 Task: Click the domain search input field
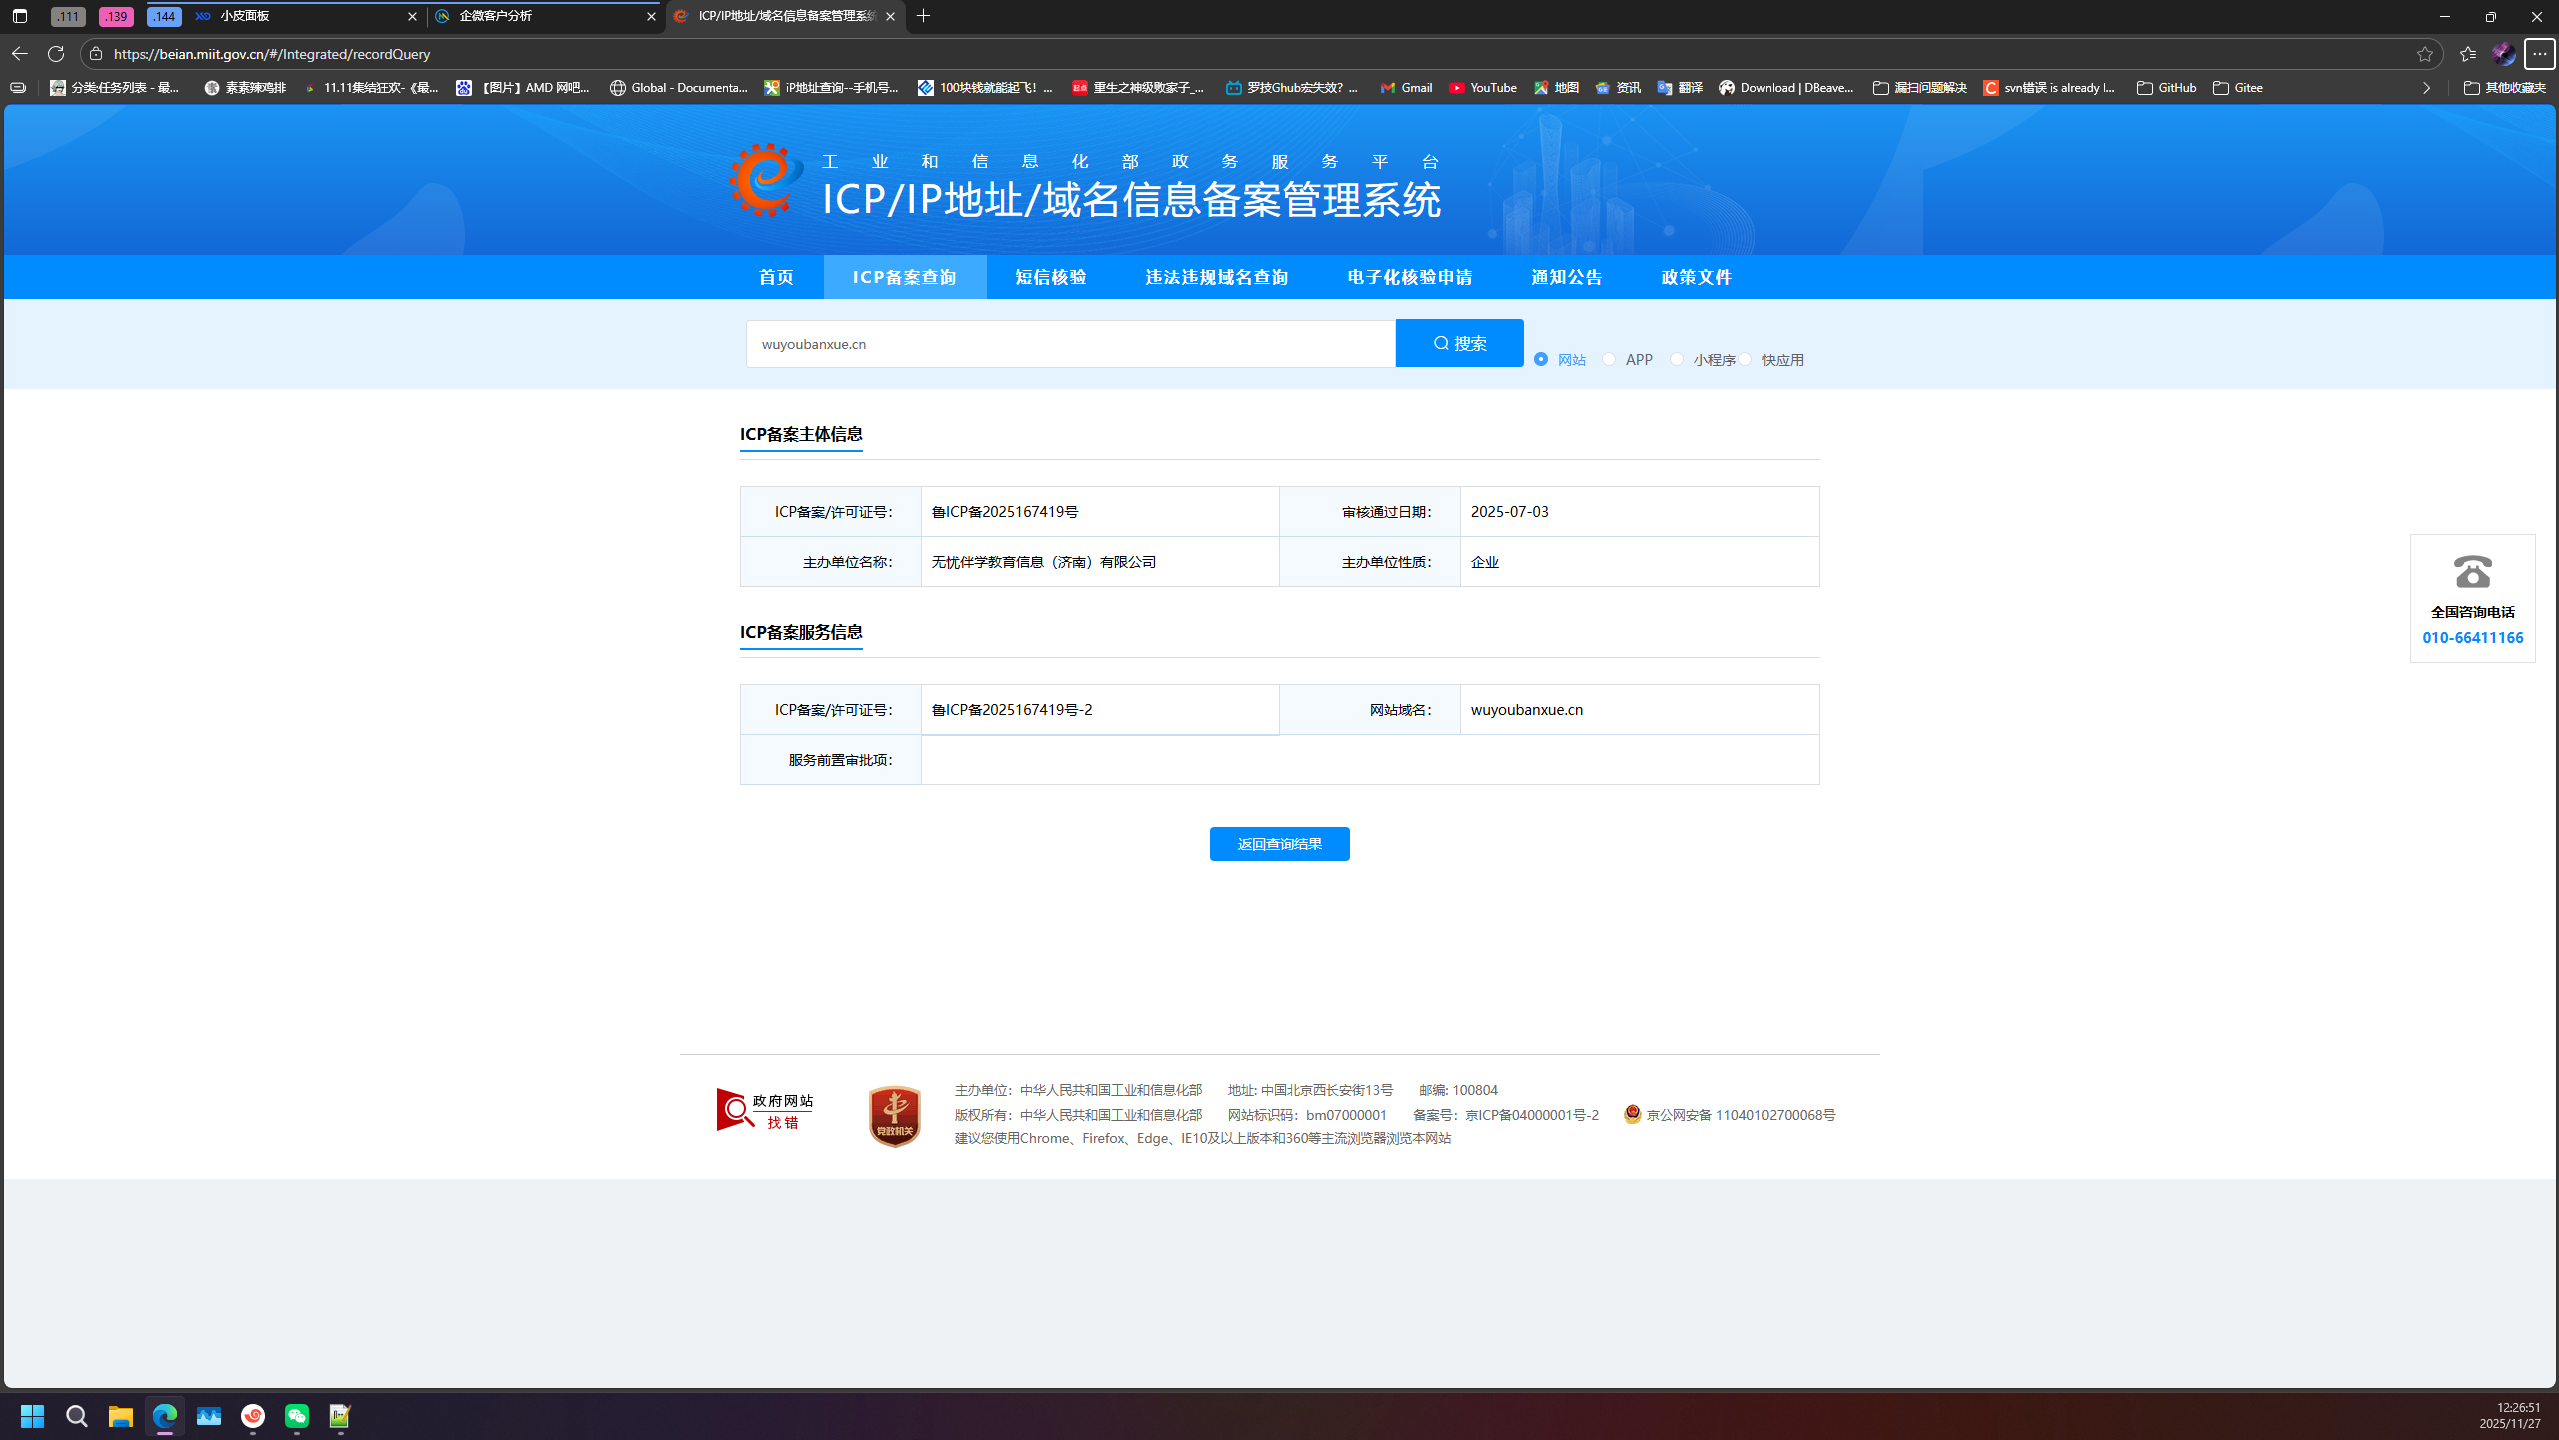(1070, 344)
